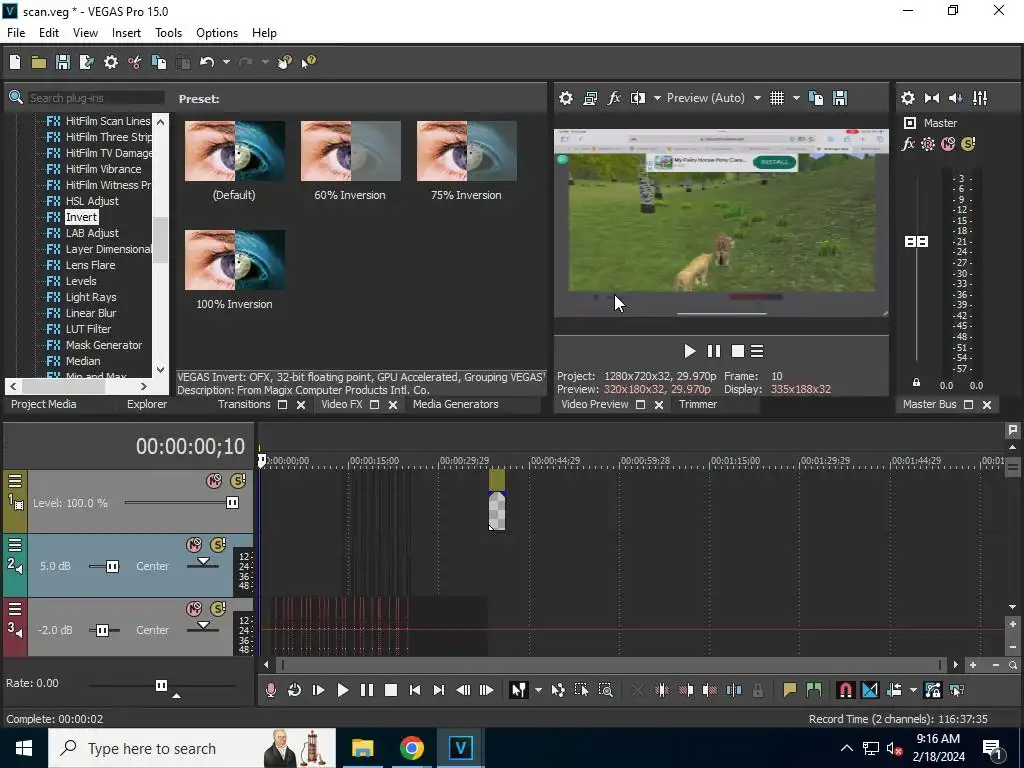Screen dimensions: 1024x768
Task: Open the Options menu
Action: (x=217, y=33)
